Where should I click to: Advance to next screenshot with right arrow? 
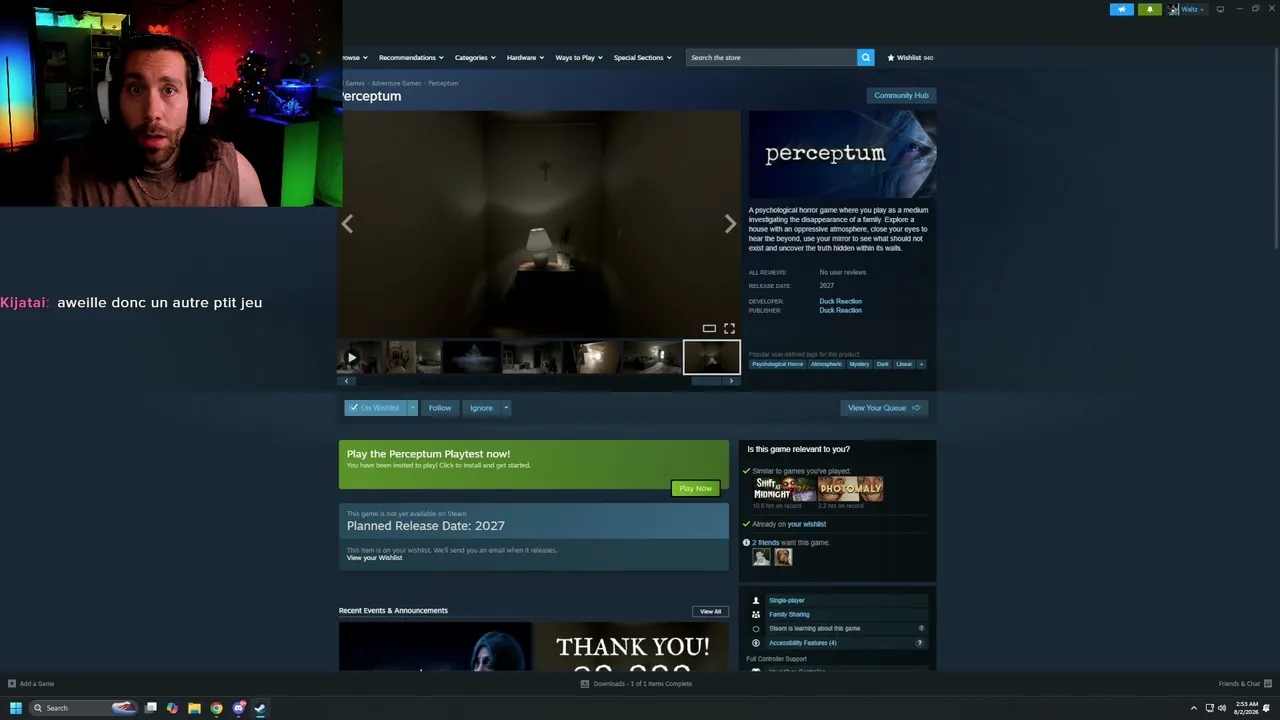click(x=730, y=224)
